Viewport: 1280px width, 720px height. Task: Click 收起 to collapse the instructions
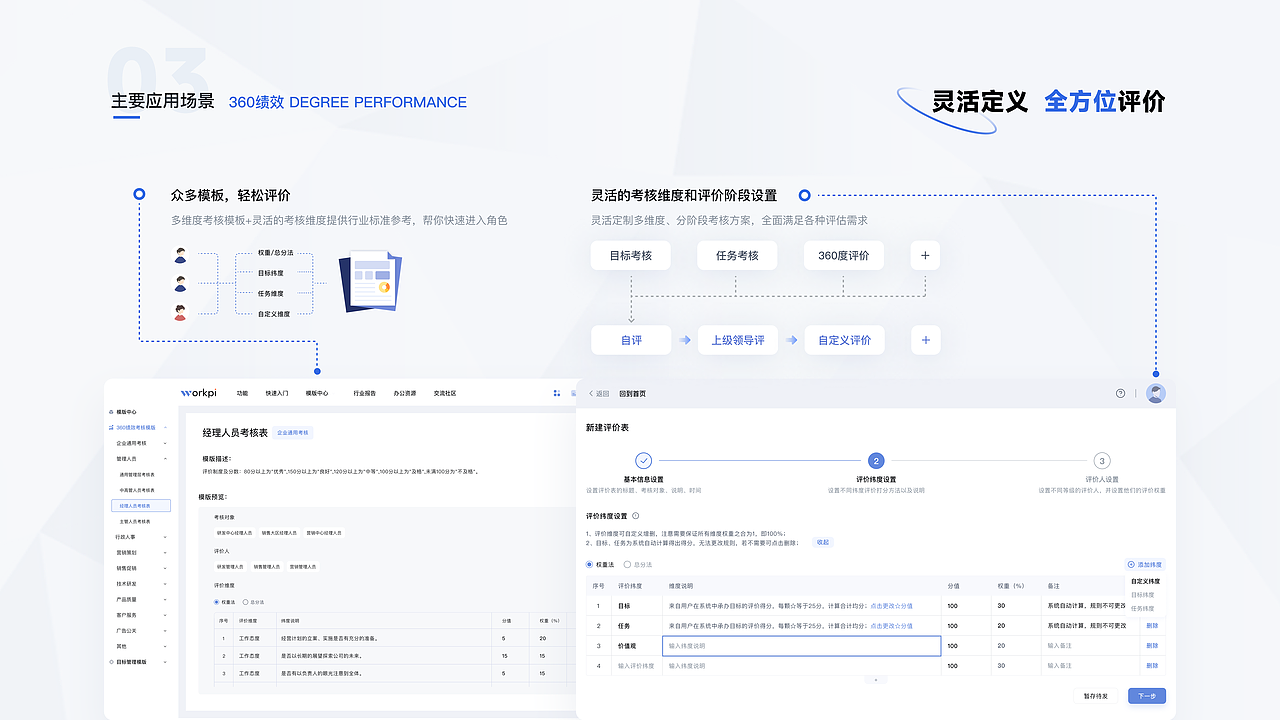point(822,542)
